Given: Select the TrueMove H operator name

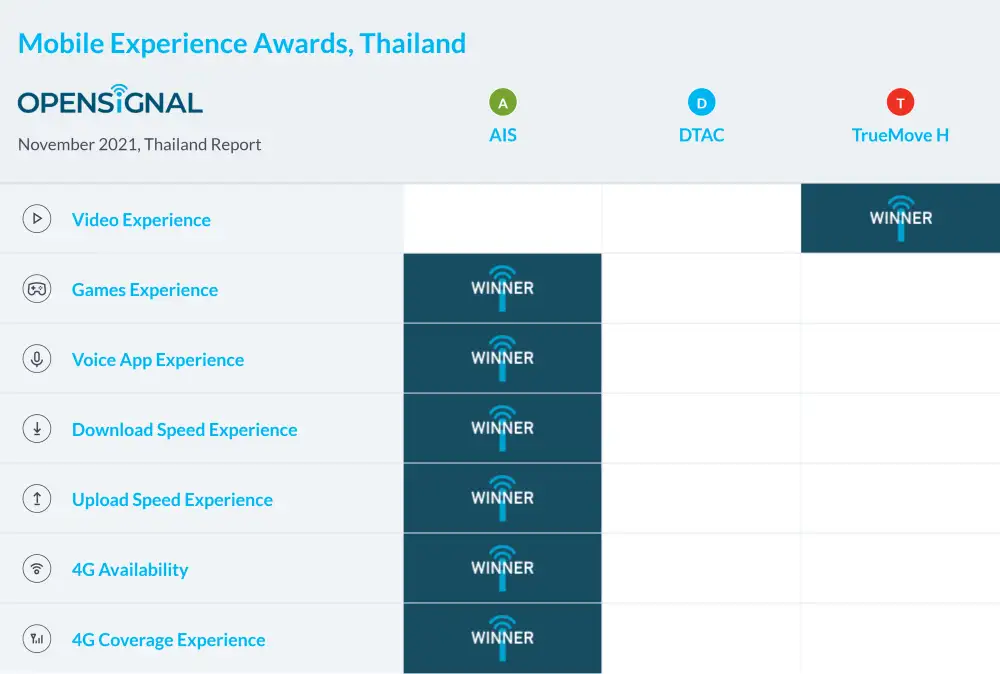Looking at the screenshot, I should [x=900, y=135].
